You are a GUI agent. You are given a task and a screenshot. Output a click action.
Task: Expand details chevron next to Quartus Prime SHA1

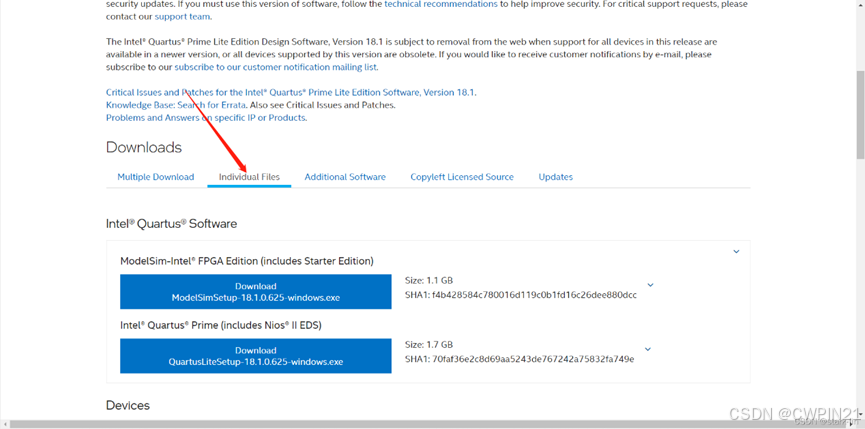648,349
